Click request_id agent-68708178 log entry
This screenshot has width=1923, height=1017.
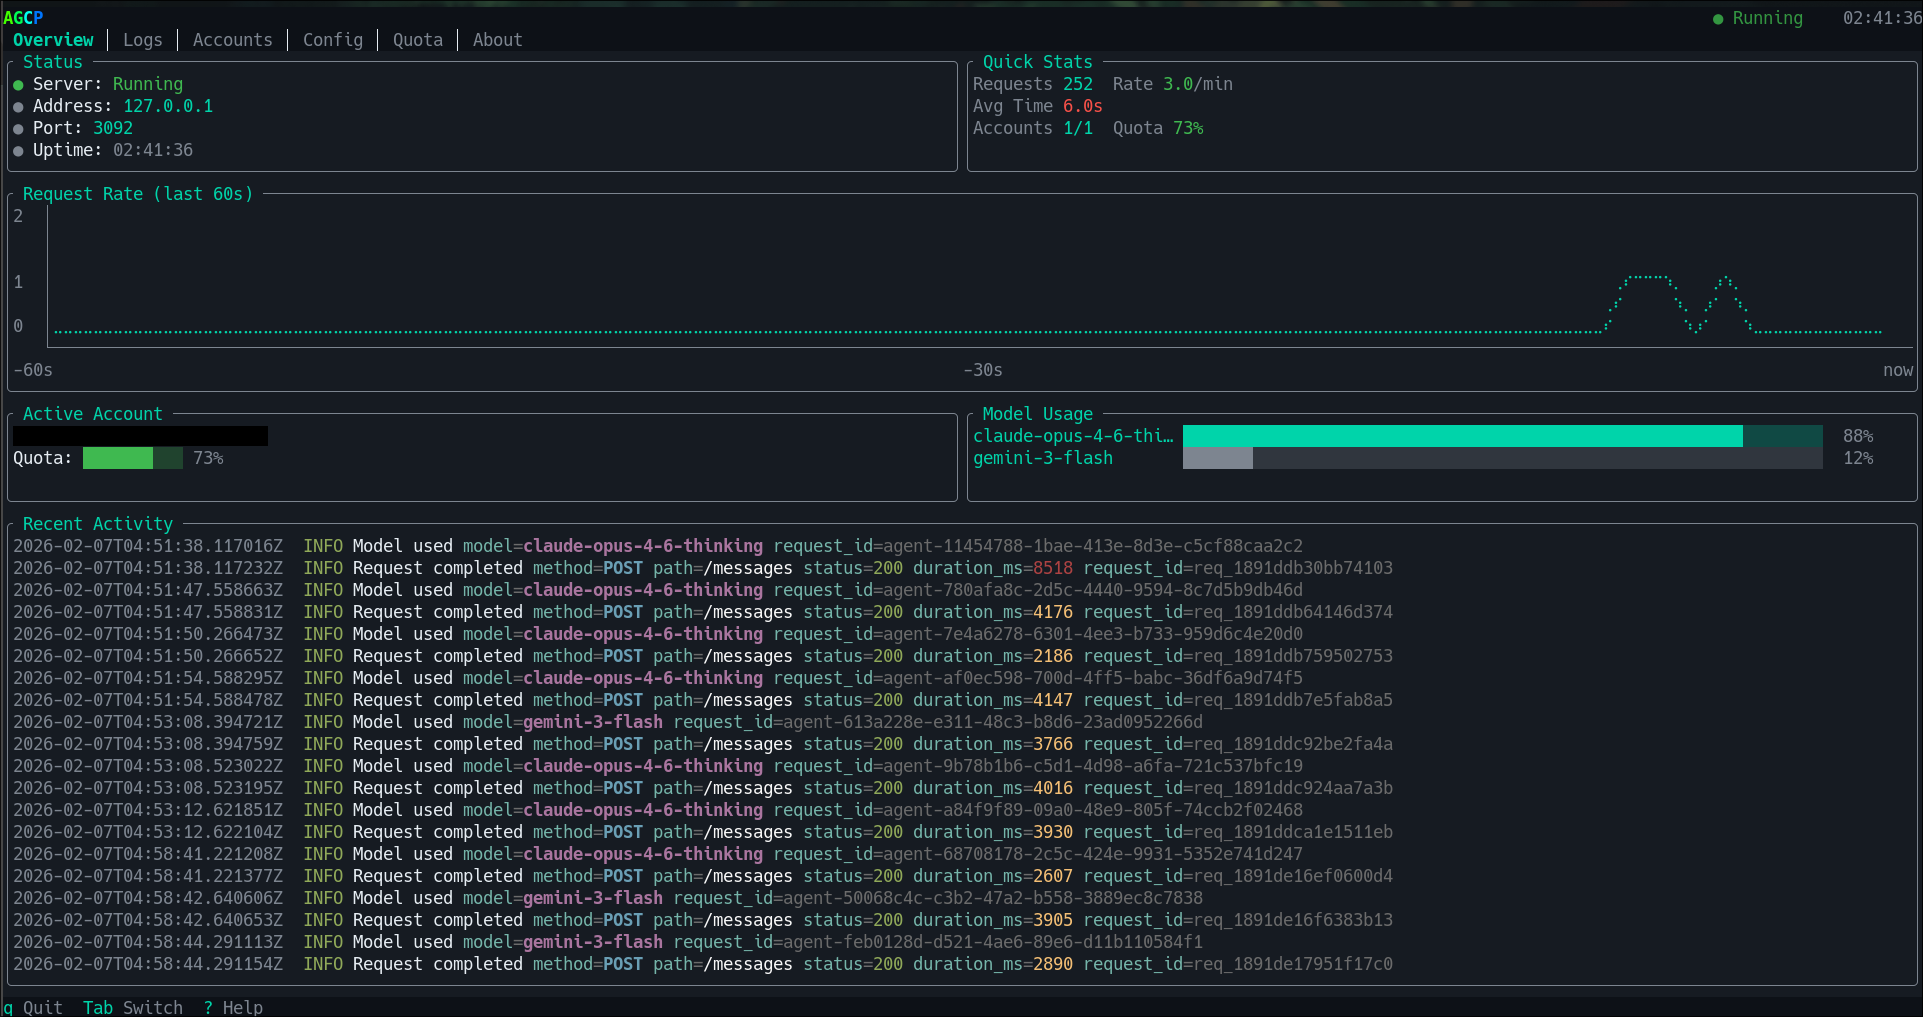658,854
